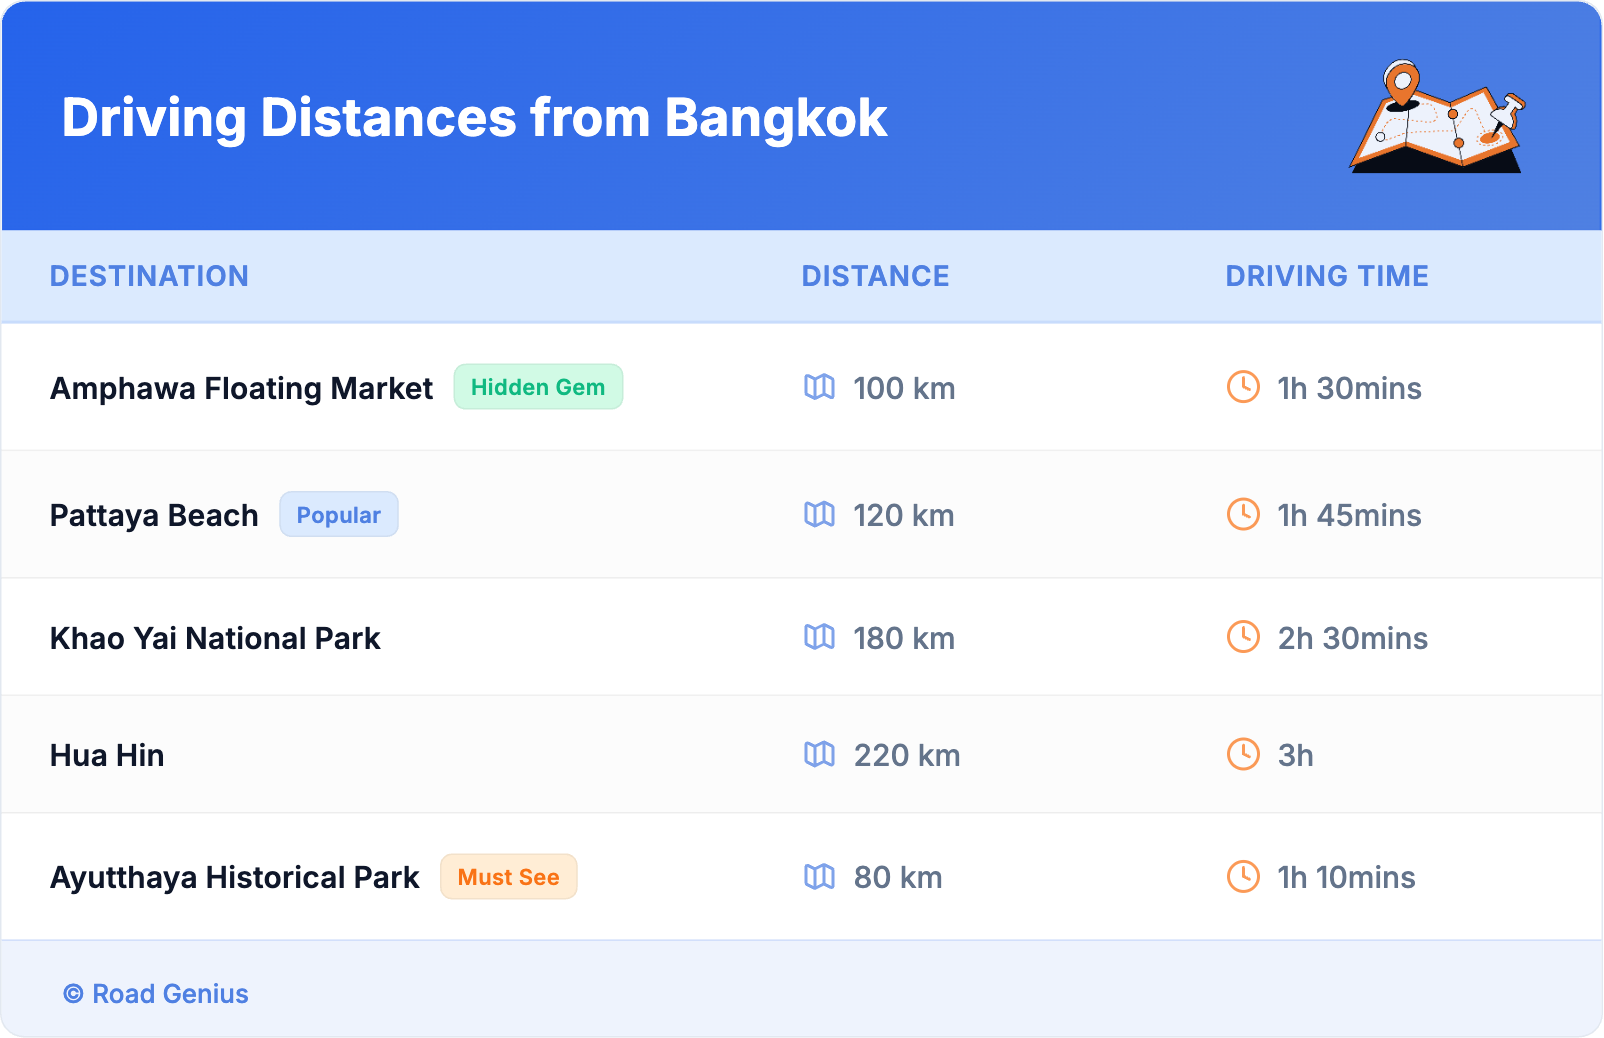Click the clock icon beside 1h 10mins
1604x1038 pixels.
[1243, 877]
